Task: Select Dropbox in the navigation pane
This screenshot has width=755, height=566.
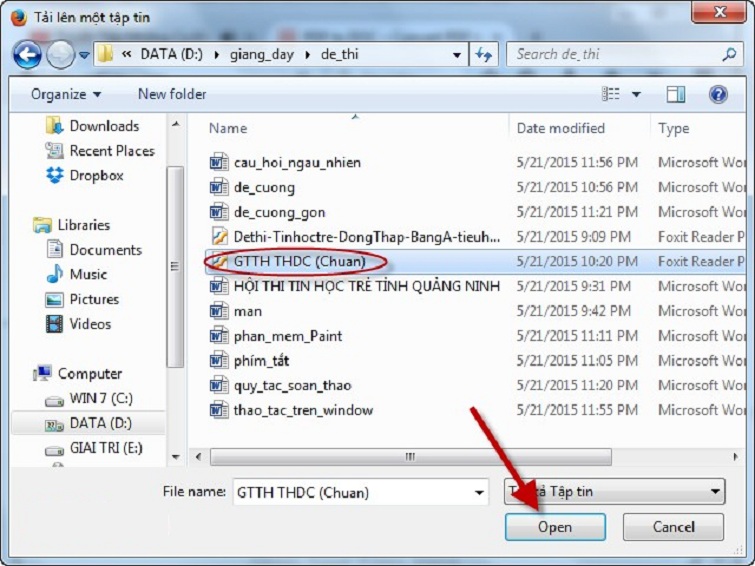Action: click(x=96, y=175)
